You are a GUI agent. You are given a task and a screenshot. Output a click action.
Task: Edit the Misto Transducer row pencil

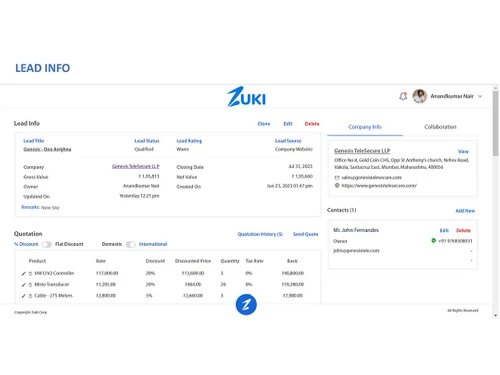pyautogui.click(x=24, y=285)
